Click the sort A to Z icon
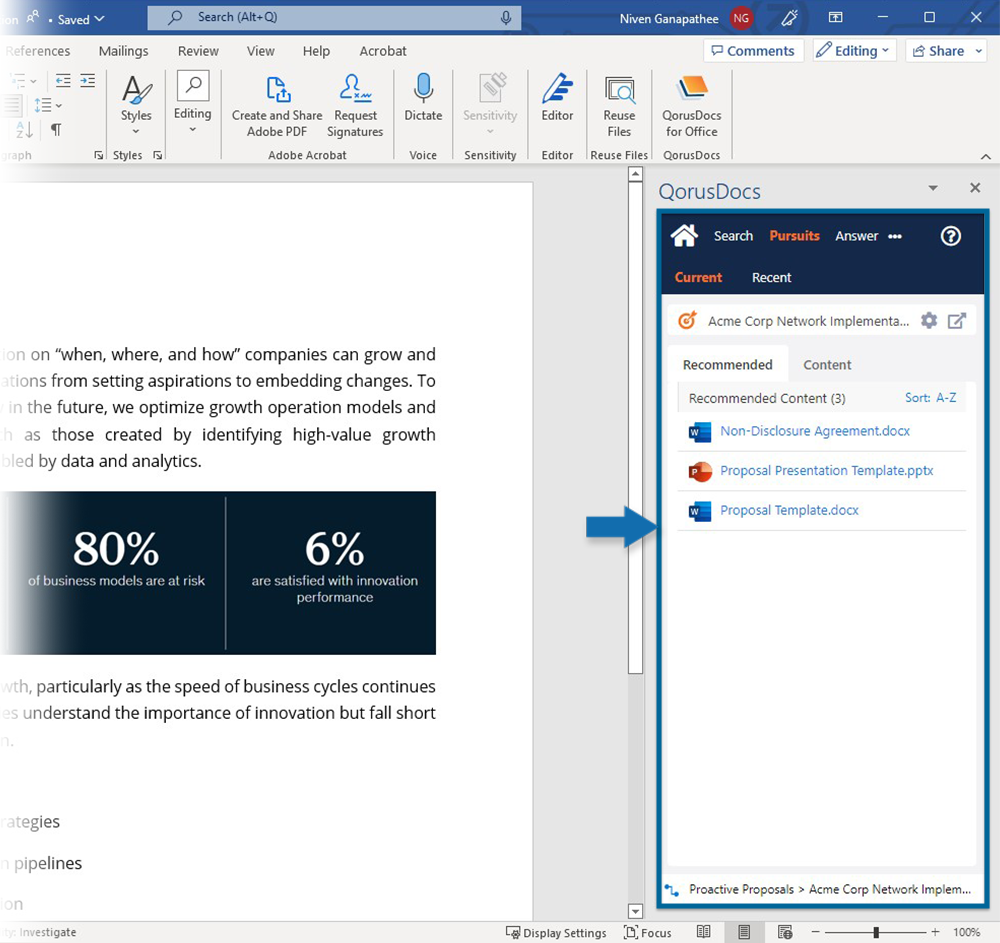The image size is (1000, 943). (x=24, y=129)
